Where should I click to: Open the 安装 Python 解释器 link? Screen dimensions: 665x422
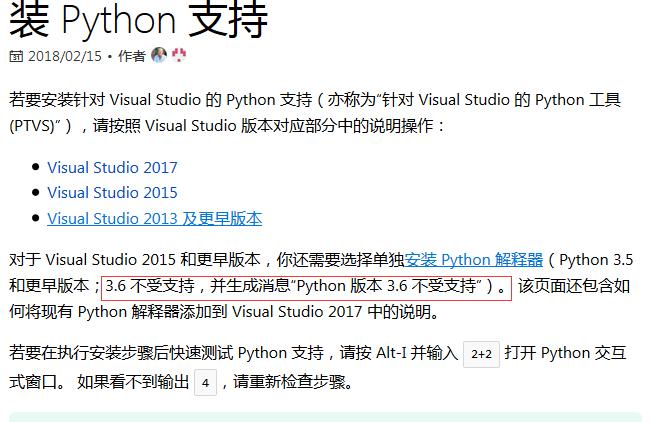(x=474, y=260)
